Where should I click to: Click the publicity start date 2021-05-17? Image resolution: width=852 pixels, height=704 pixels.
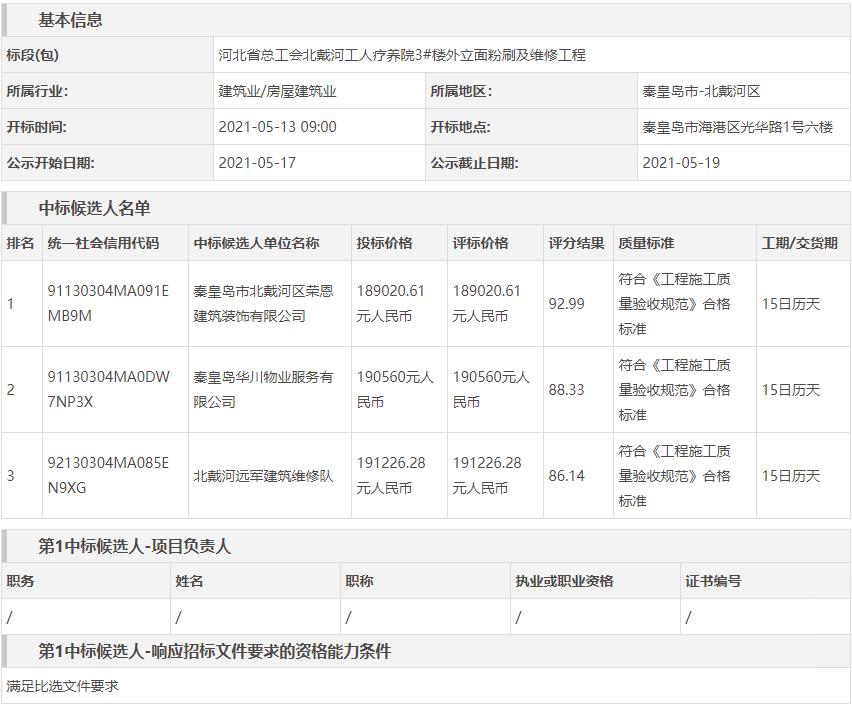[257, 163]
